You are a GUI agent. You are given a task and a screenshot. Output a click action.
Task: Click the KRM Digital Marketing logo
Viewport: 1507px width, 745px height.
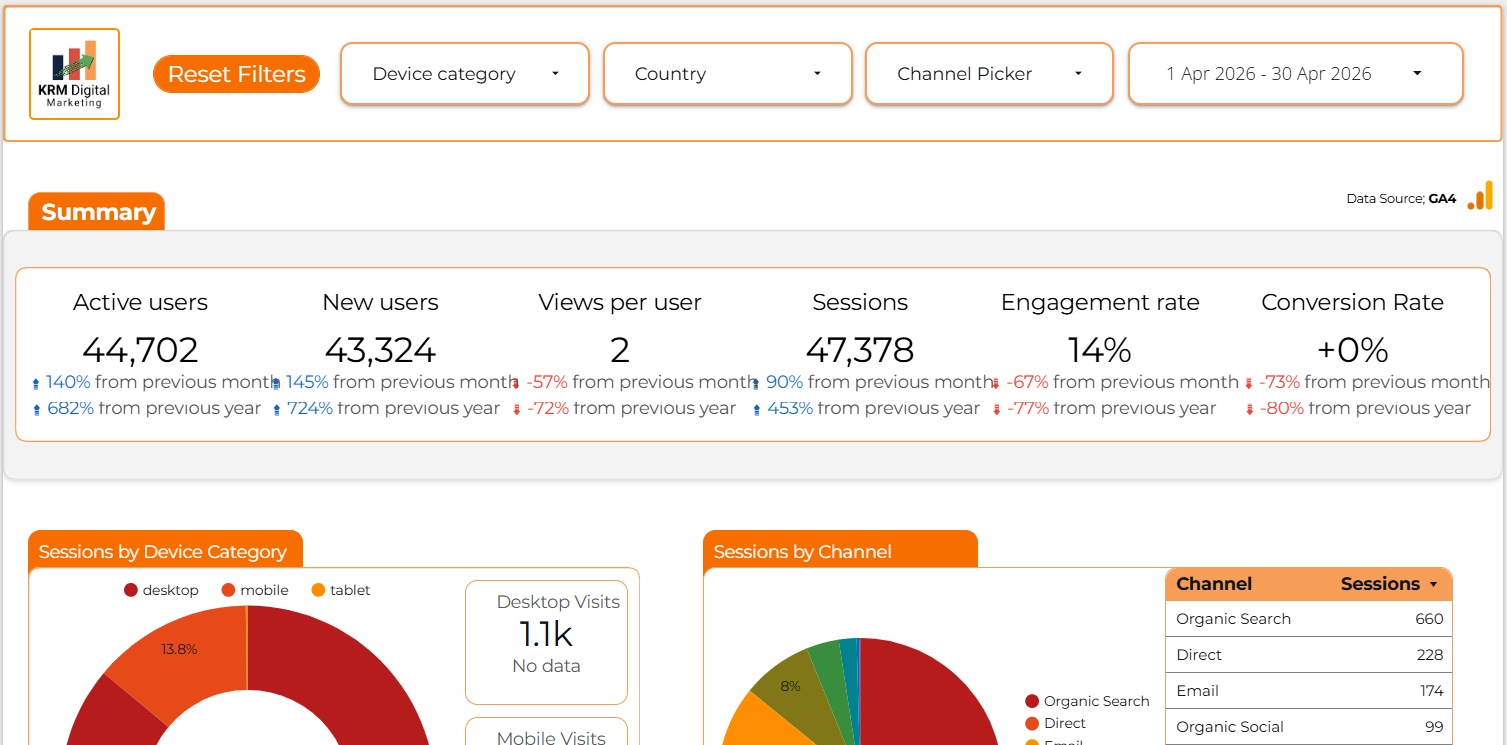(x=75, y=74)
